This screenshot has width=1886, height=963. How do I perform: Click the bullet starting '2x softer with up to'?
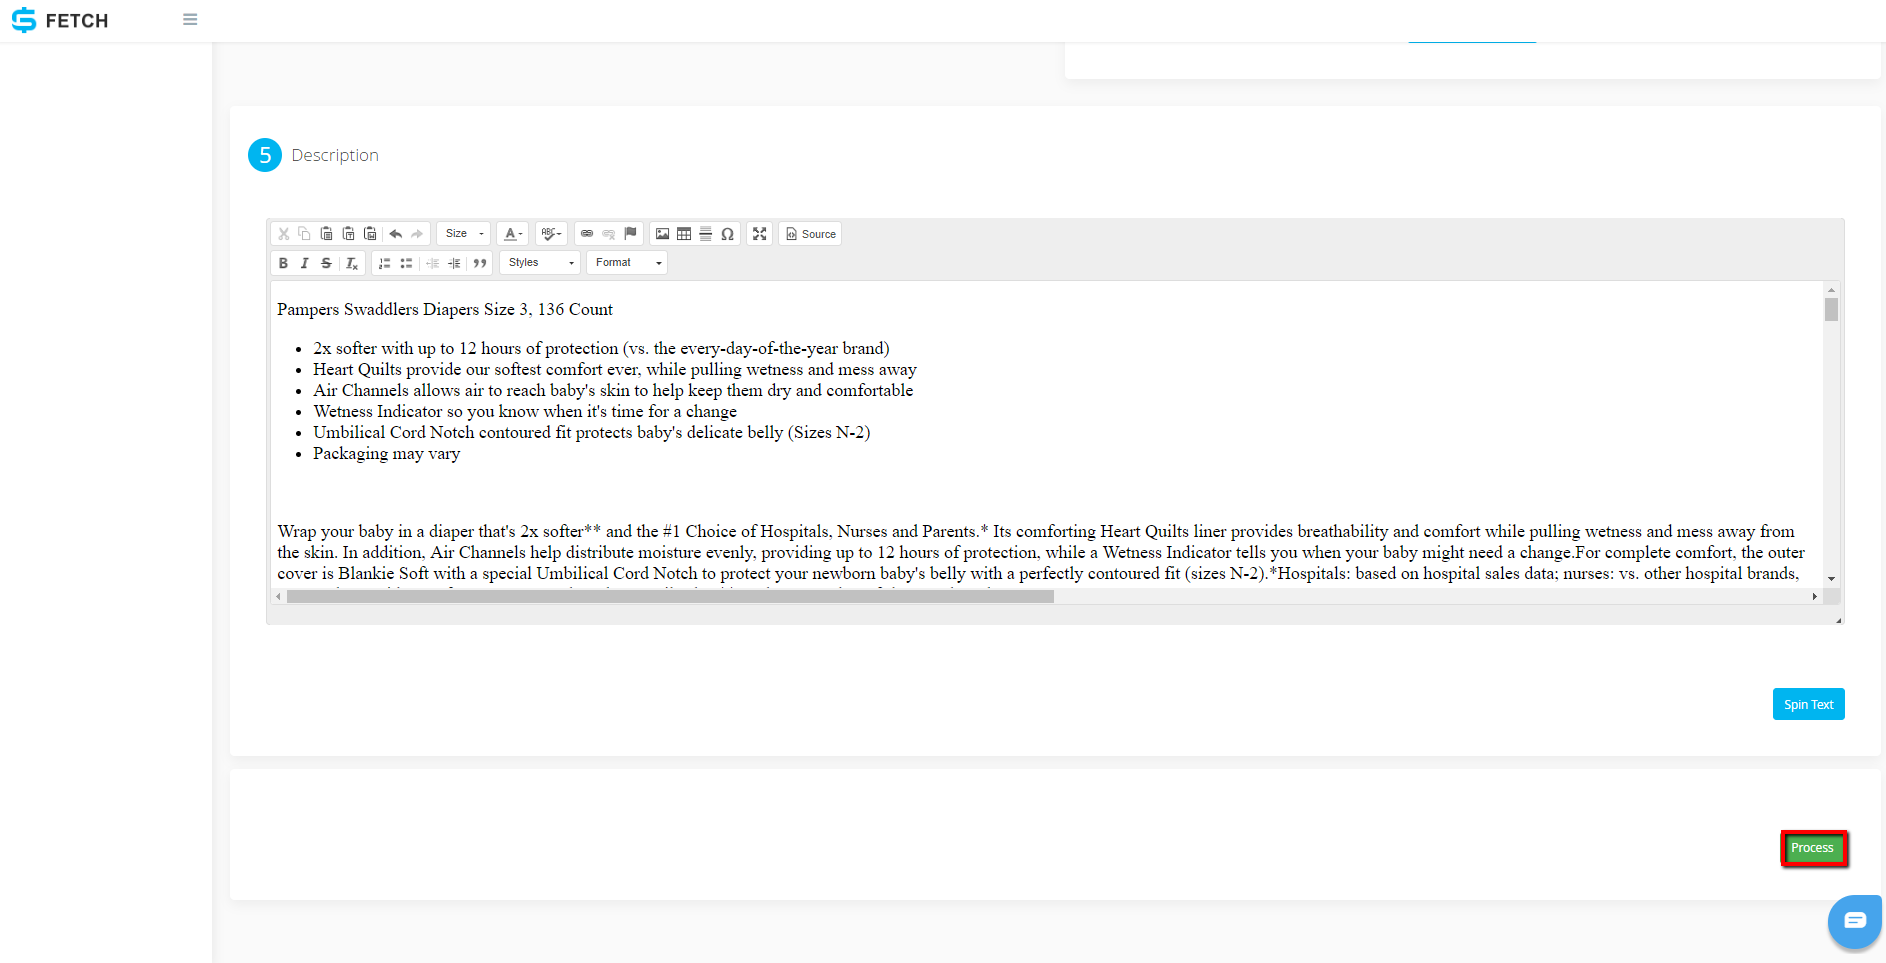tap(601, 349)
